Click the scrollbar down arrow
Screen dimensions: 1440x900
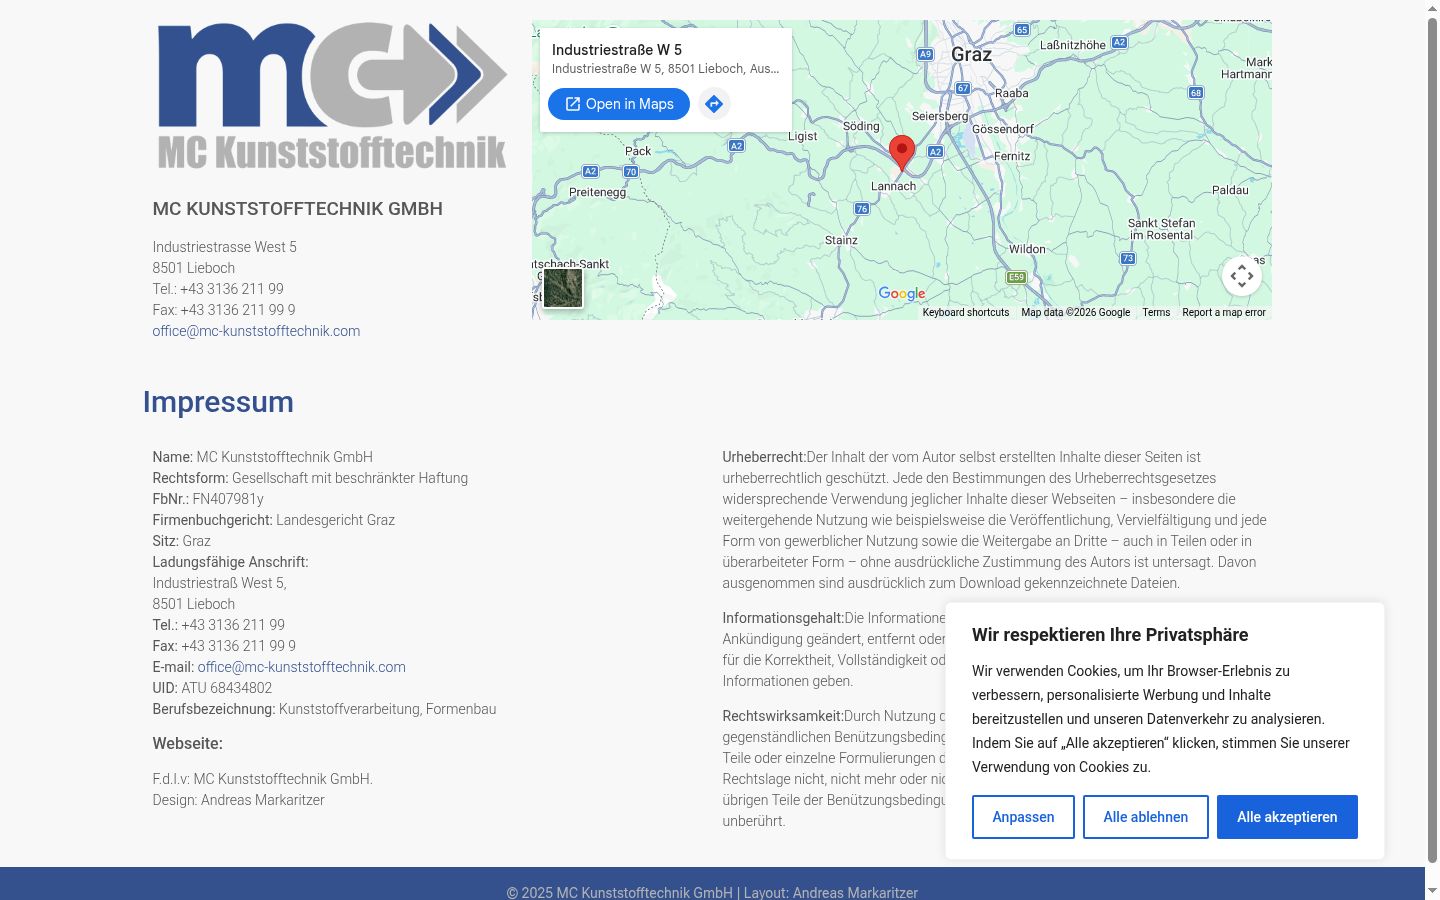point(1432,890)
